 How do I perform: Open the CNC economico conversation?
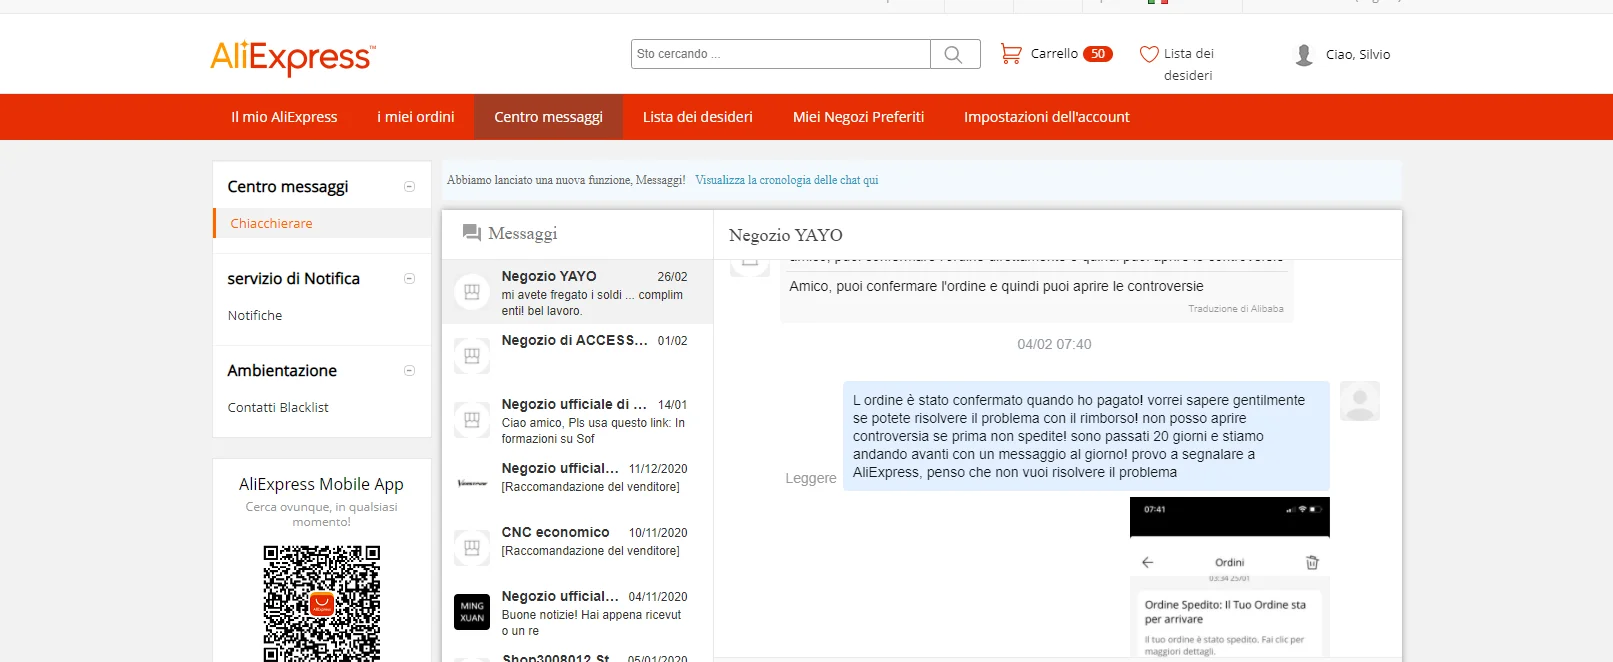click(578, 548)
